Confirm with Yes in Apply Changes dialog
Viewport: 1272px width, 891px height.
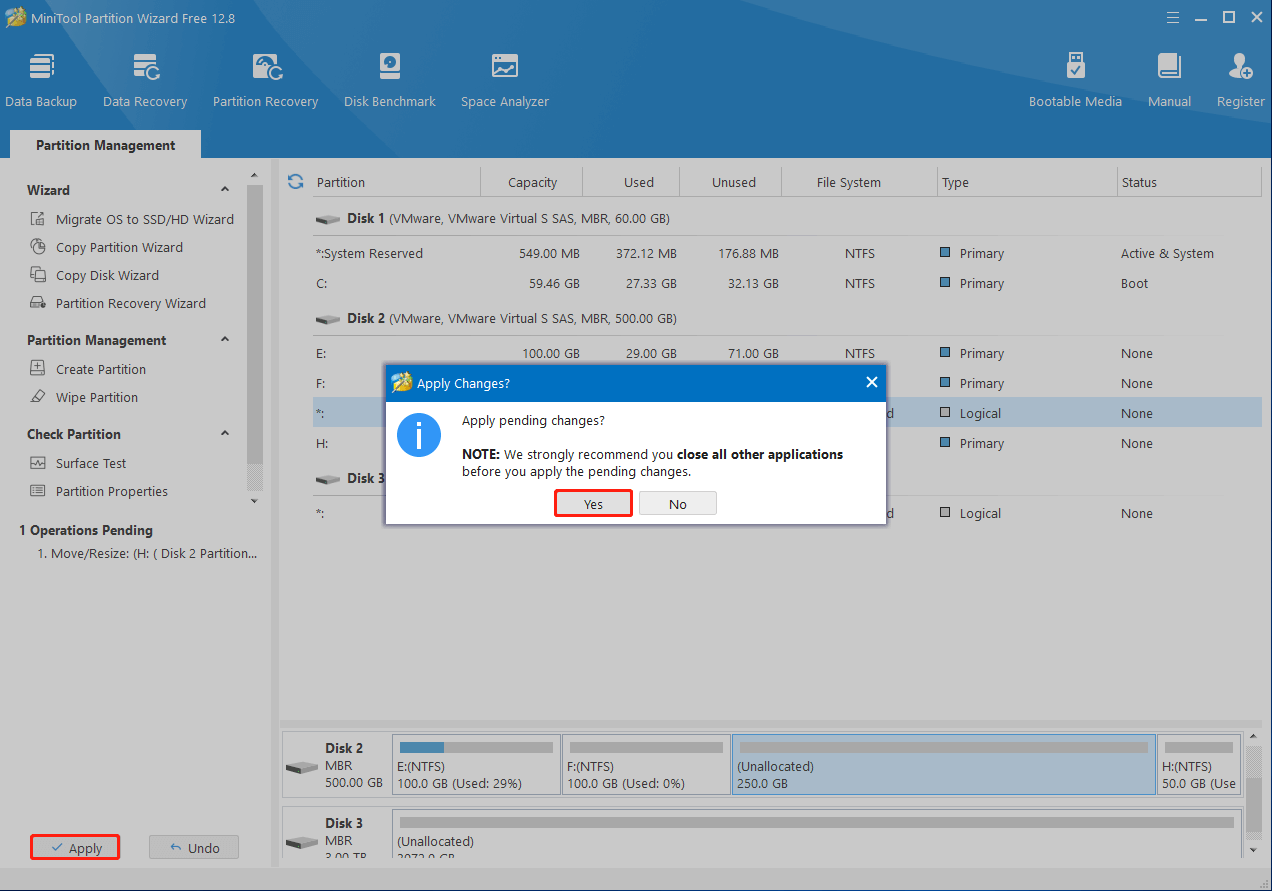(x=593, y=504)
